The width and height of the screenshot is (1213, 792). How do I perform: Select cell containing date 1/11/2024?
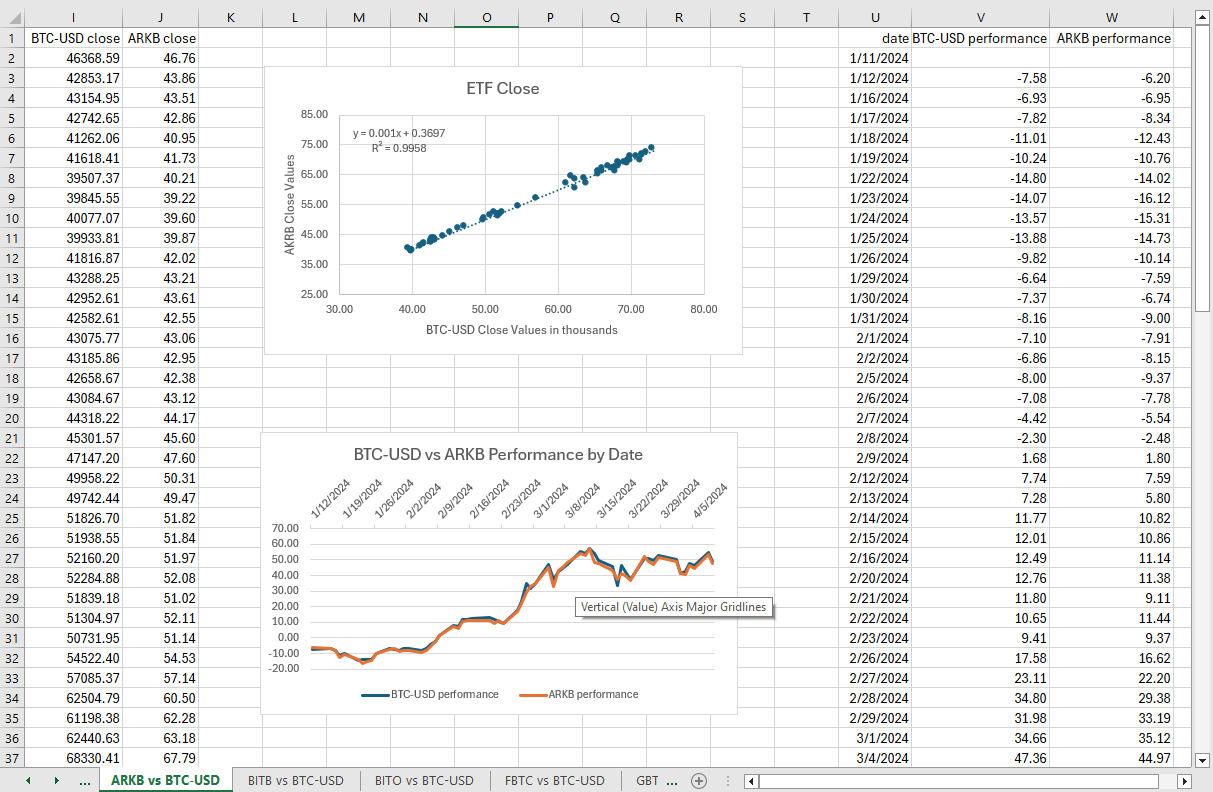[876, 58]
